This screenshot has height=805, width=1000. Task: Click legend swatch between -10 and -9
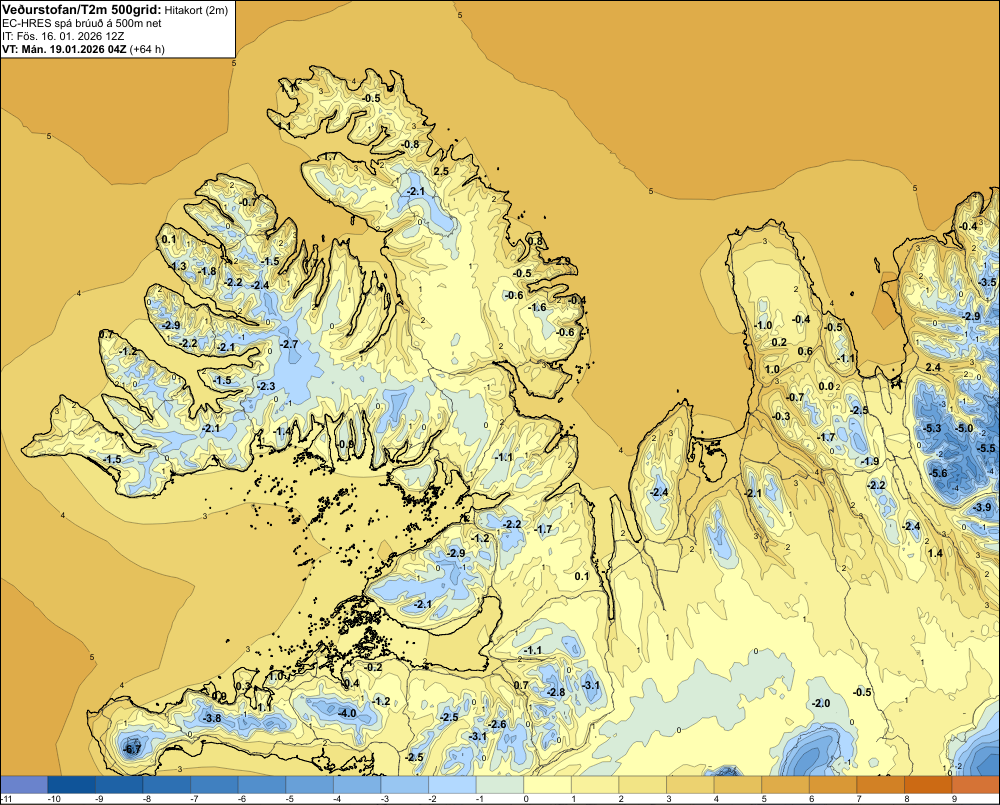click(71, 784)
